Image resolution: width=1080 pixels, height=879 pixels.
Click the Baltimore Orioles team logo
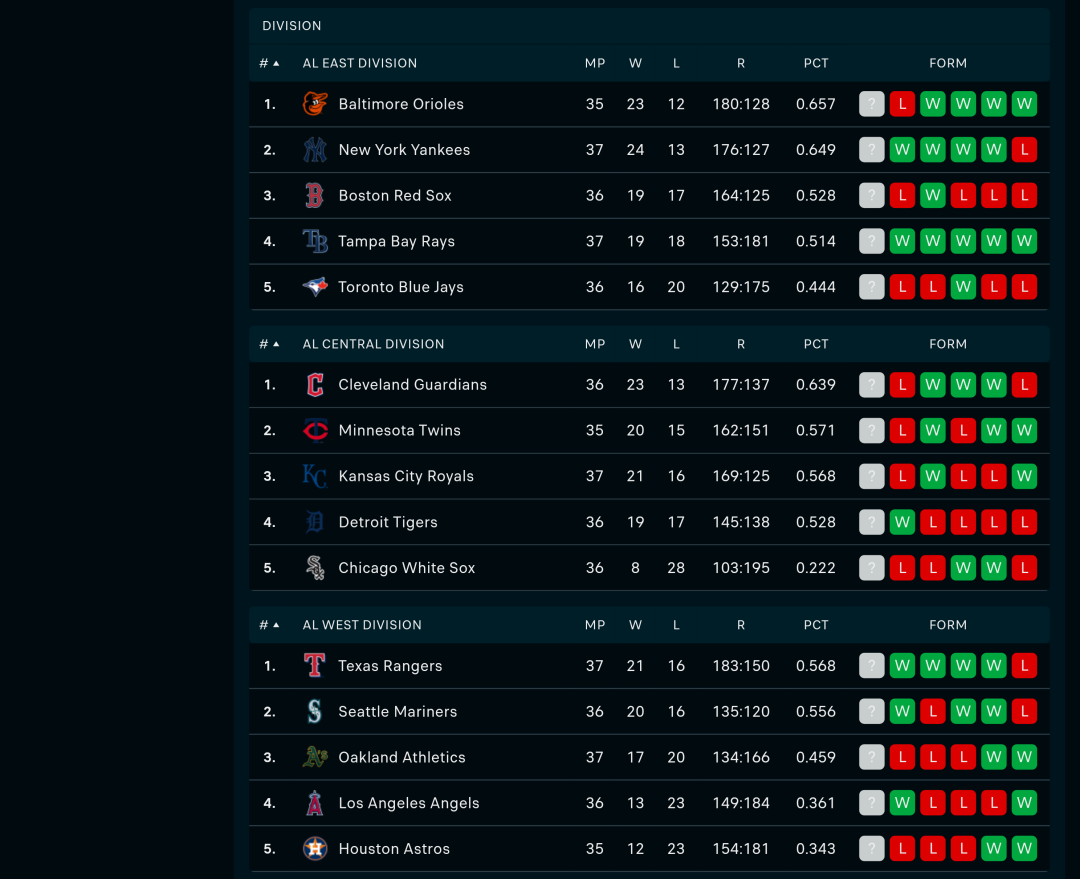click(315, 104)
